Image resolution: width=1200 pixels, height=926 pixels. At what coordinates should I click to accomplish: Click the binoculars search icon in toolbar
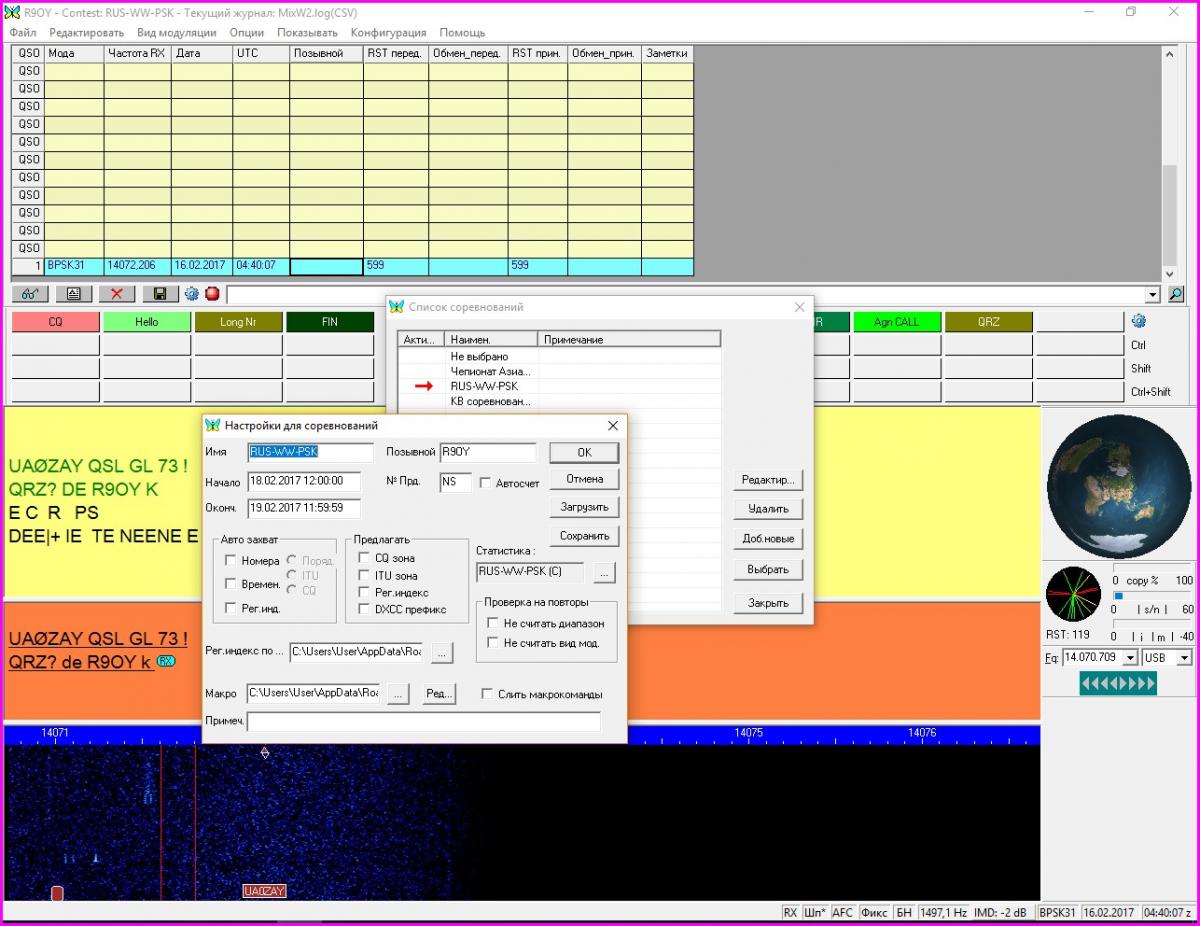(30, 294)
